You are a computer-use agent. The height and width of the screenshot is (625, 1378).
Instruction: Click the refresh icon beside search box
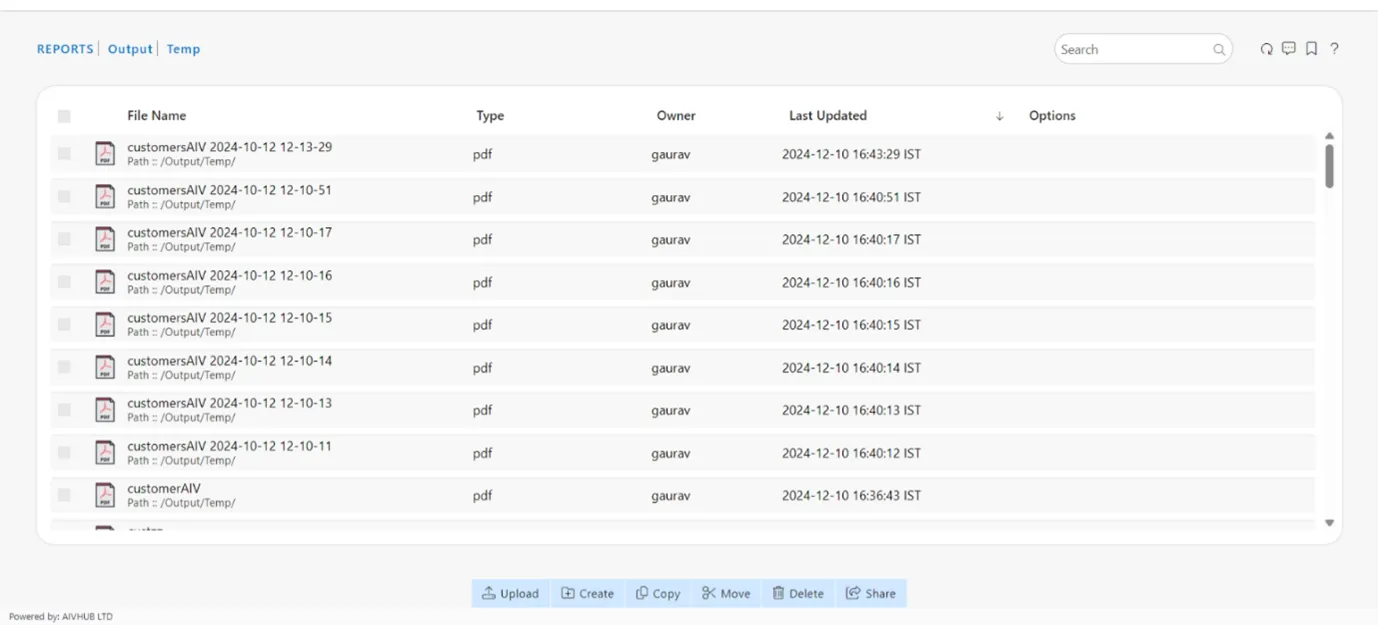[x=1266, y=49]
